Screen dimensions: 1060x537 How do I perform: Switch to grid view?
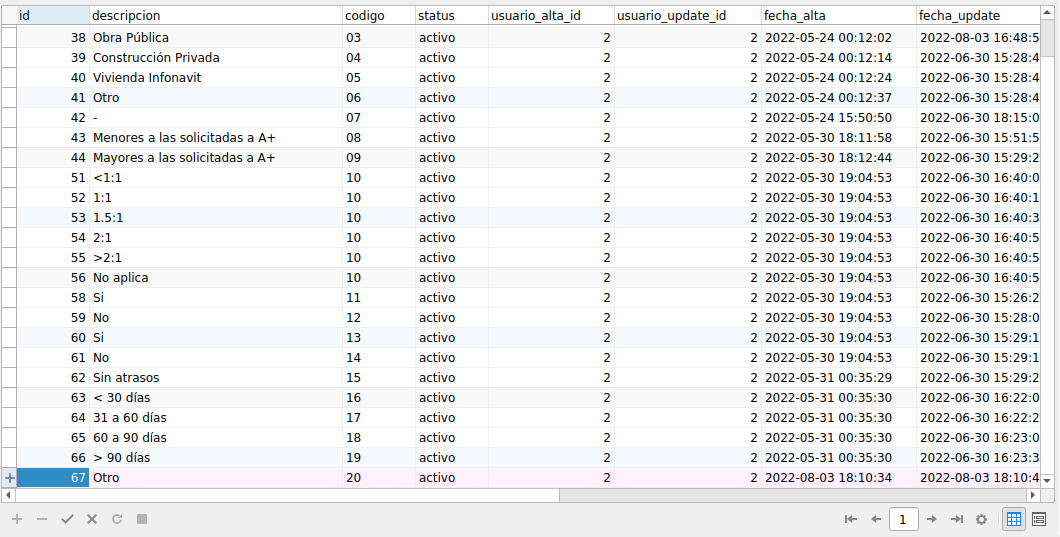[x=1014, y=519]
